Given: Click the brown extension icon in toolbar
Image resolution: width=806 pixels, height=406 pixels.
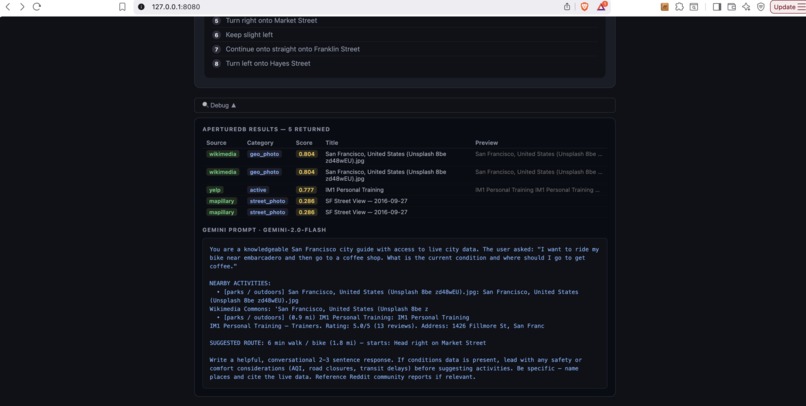Looking at the screenshot, I should 665,7.
